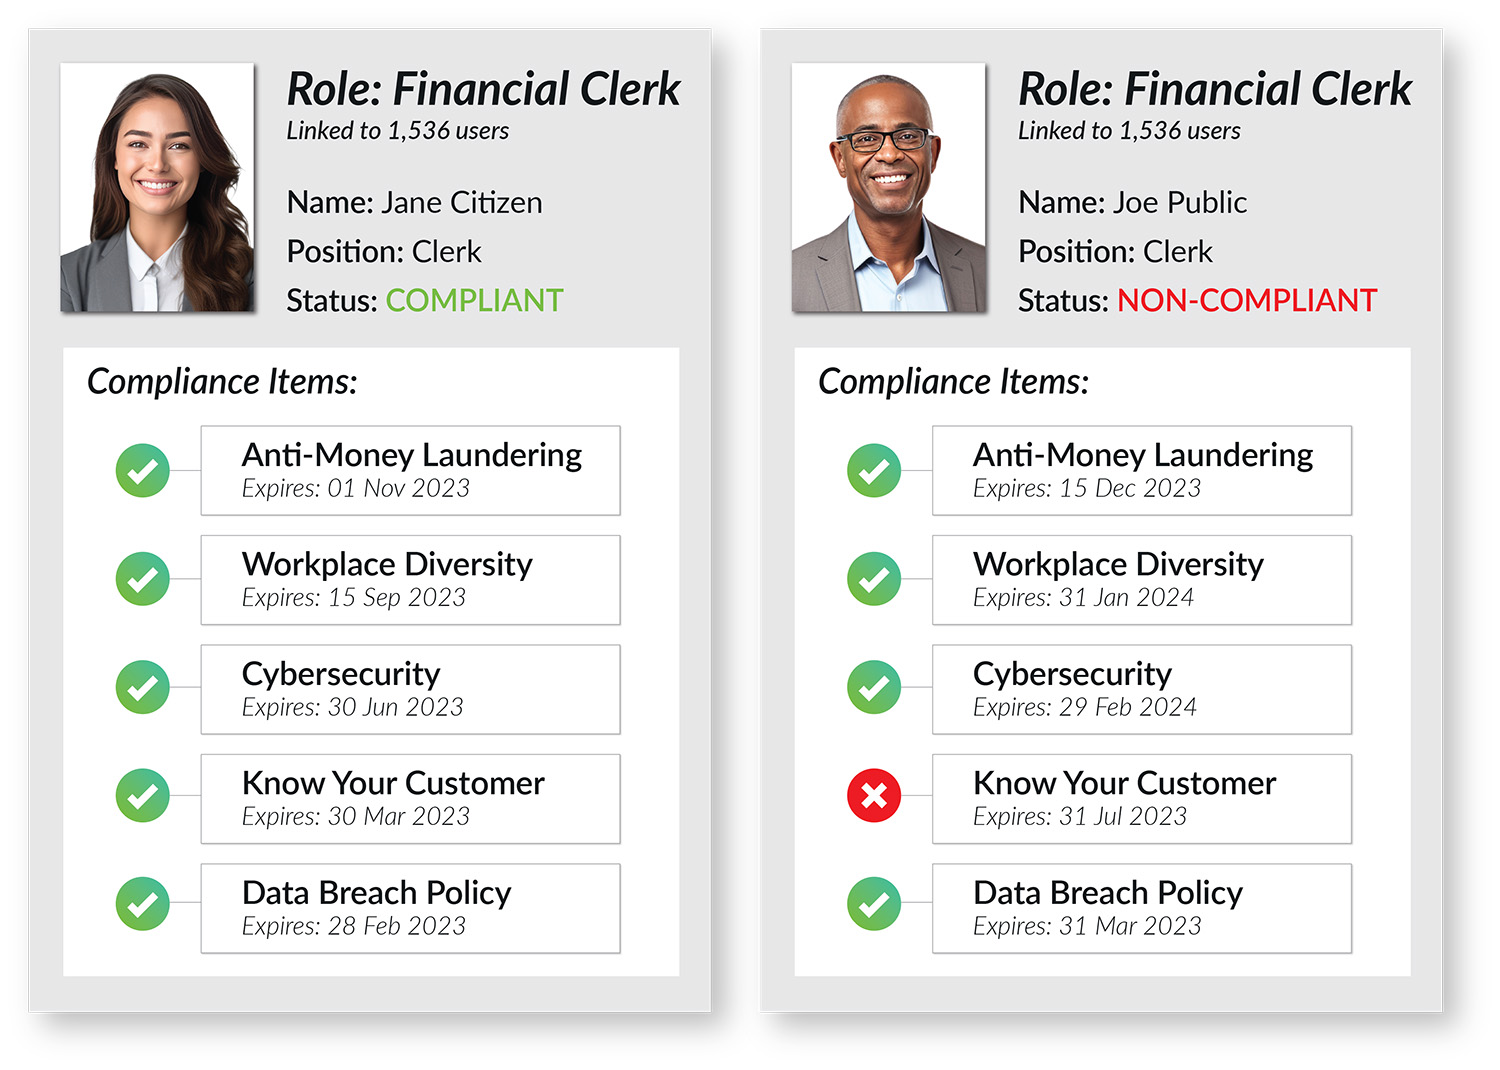Click Joe's Workplace Diversity green check icon

pos(874,579)
